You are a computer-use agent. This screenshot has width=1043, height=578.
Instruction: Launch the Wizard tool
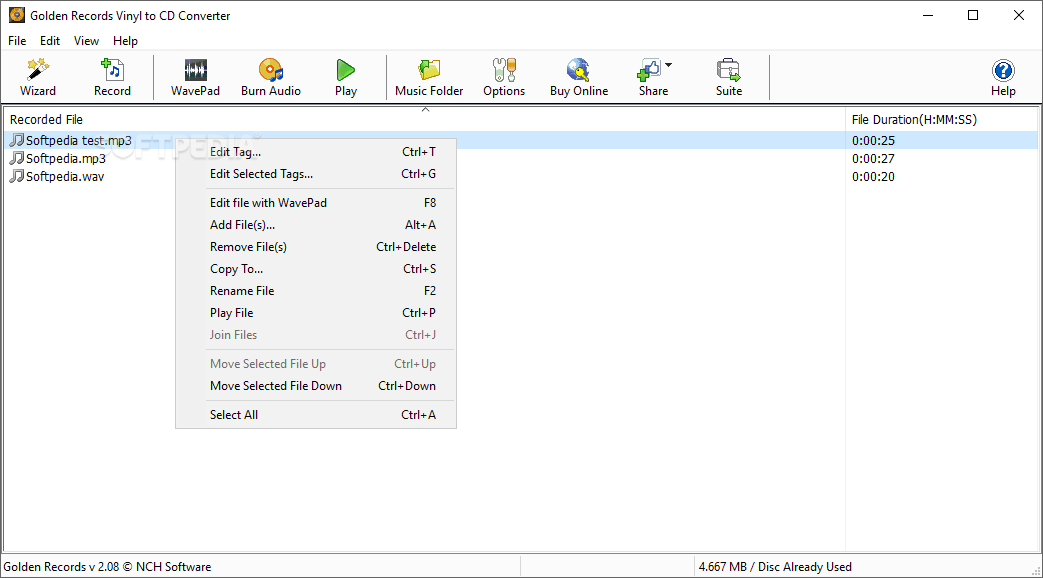click(37, 77)
